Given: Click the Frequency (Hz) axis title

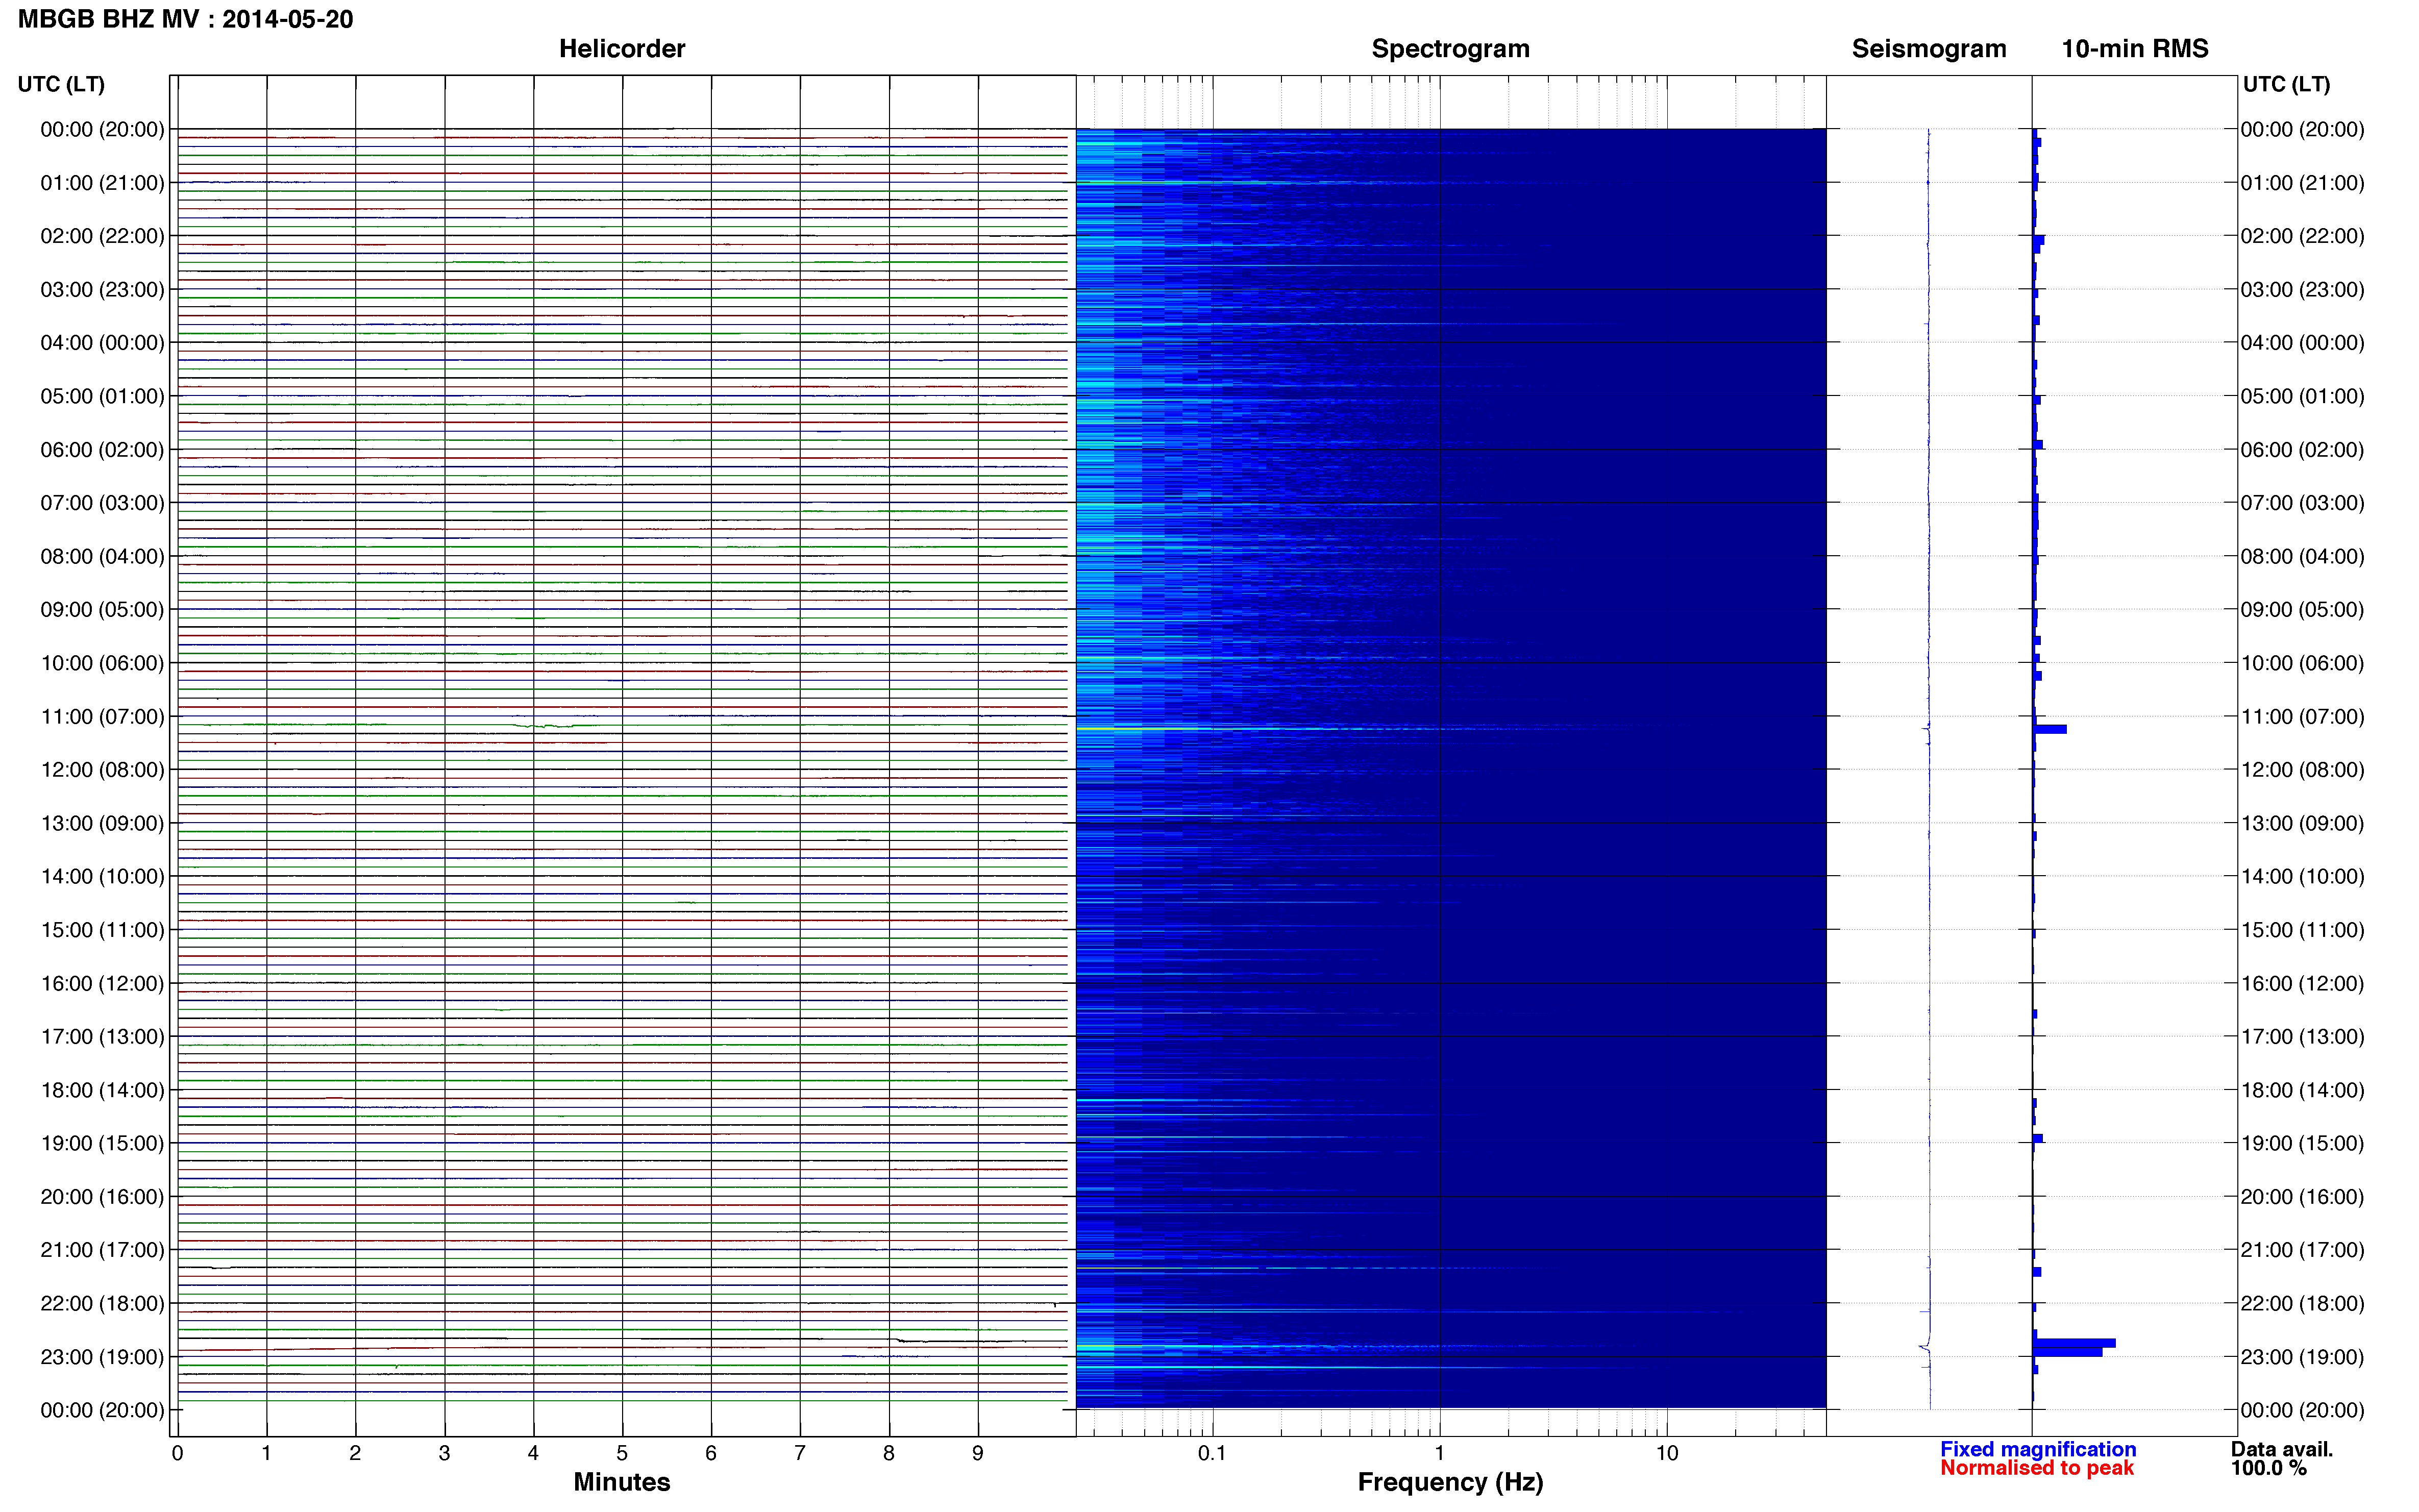Looking at the screenshot, I should (1450, 1482).
